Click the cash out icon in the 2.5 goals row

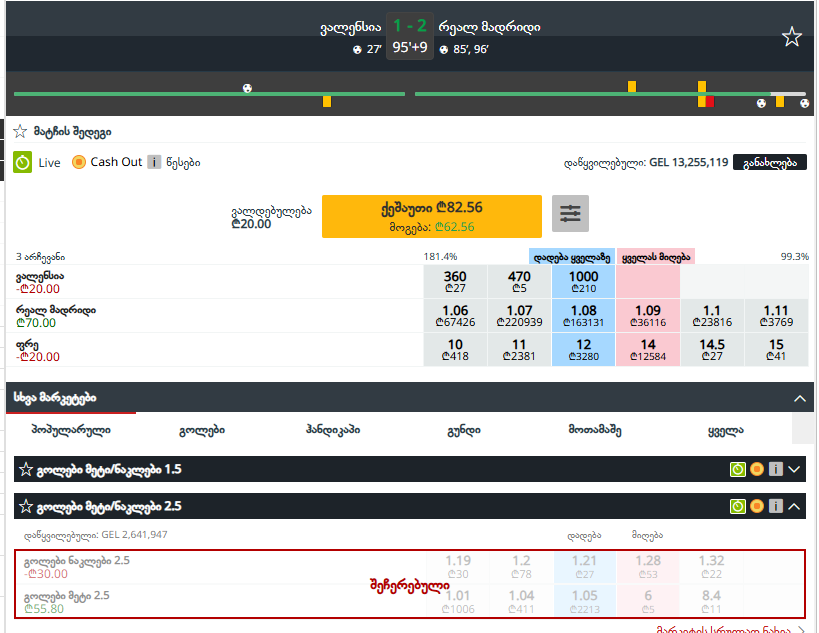756,506
